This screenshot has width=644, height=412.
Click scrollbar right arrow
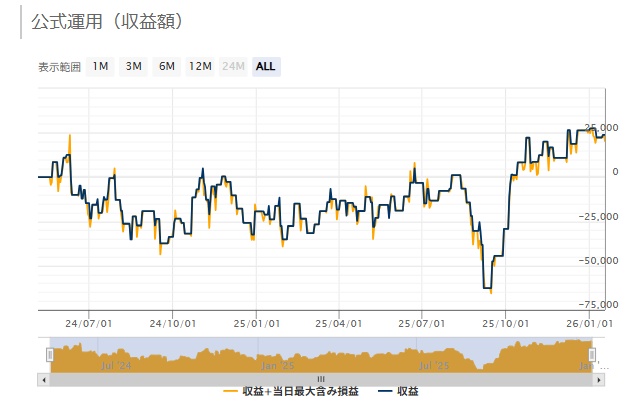(599, 379)
